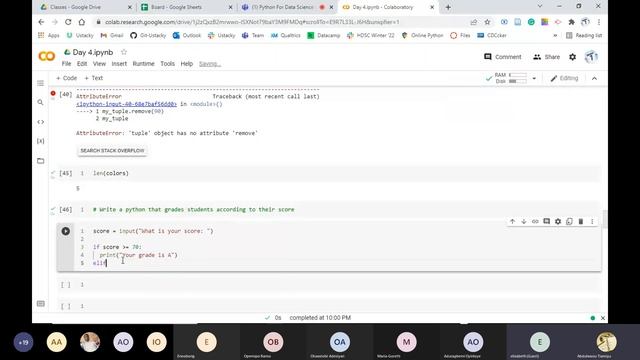Move cell up with the arrow icon
Image resolution: width=640 pixels, height=360 pixels.
pos(512,221)
